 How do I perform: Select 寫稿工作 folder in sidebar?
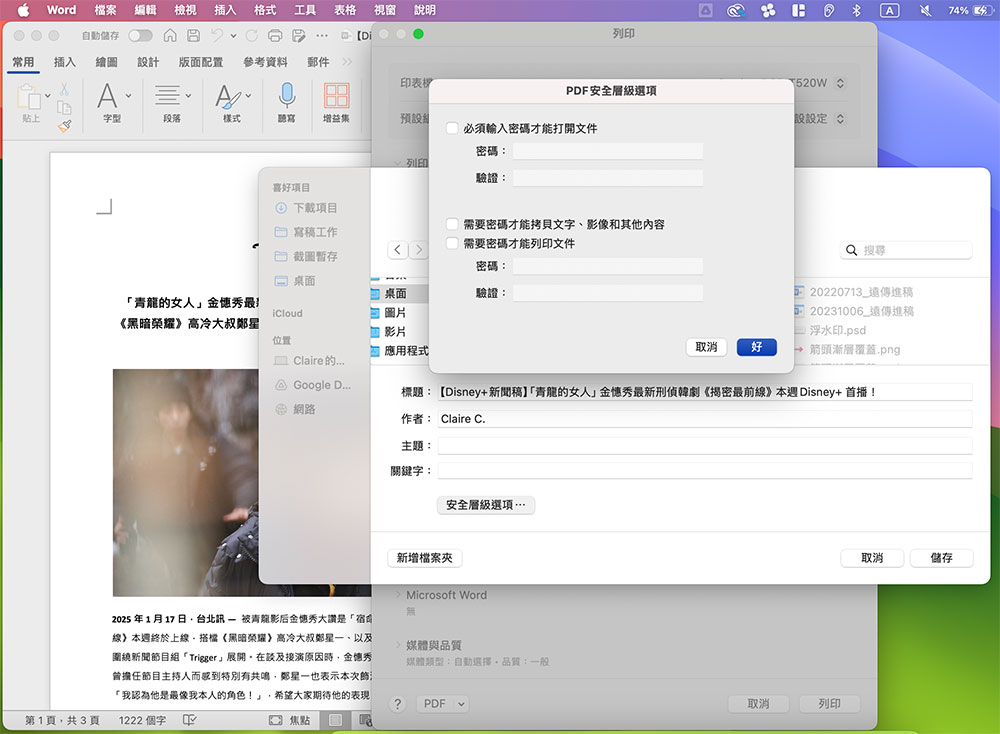tap(306, 232)
